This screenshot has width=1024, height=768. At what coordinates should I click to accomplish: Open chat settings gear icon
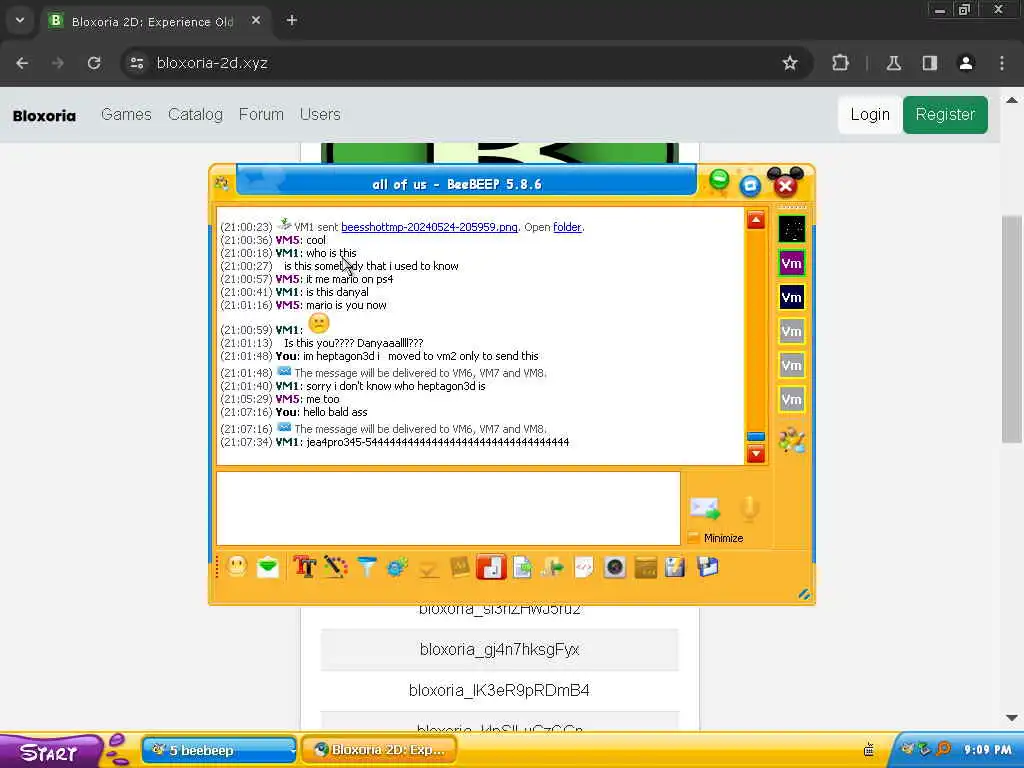click(x=397, y=567)
